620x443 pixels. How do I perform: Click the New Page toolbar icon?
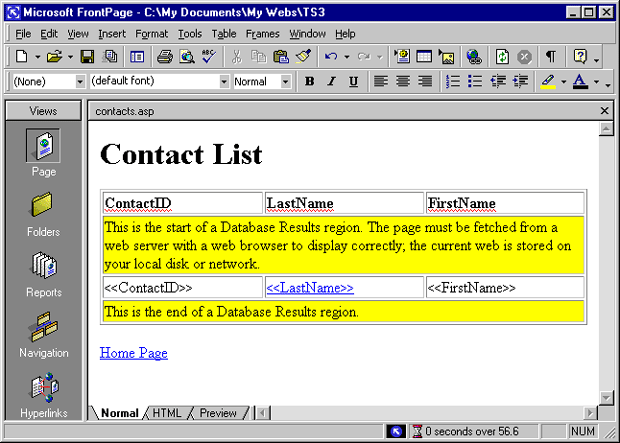pyautogui.click(x=22, y=57)
